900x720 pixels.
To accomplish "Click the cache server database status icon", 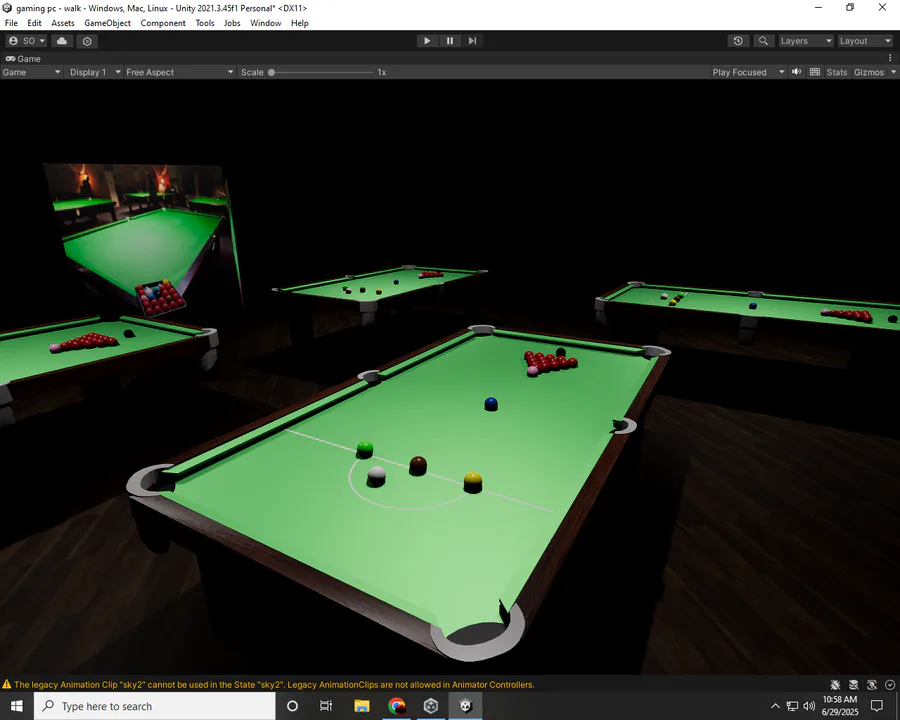I will pyautogui.click(x=854, y=684).
